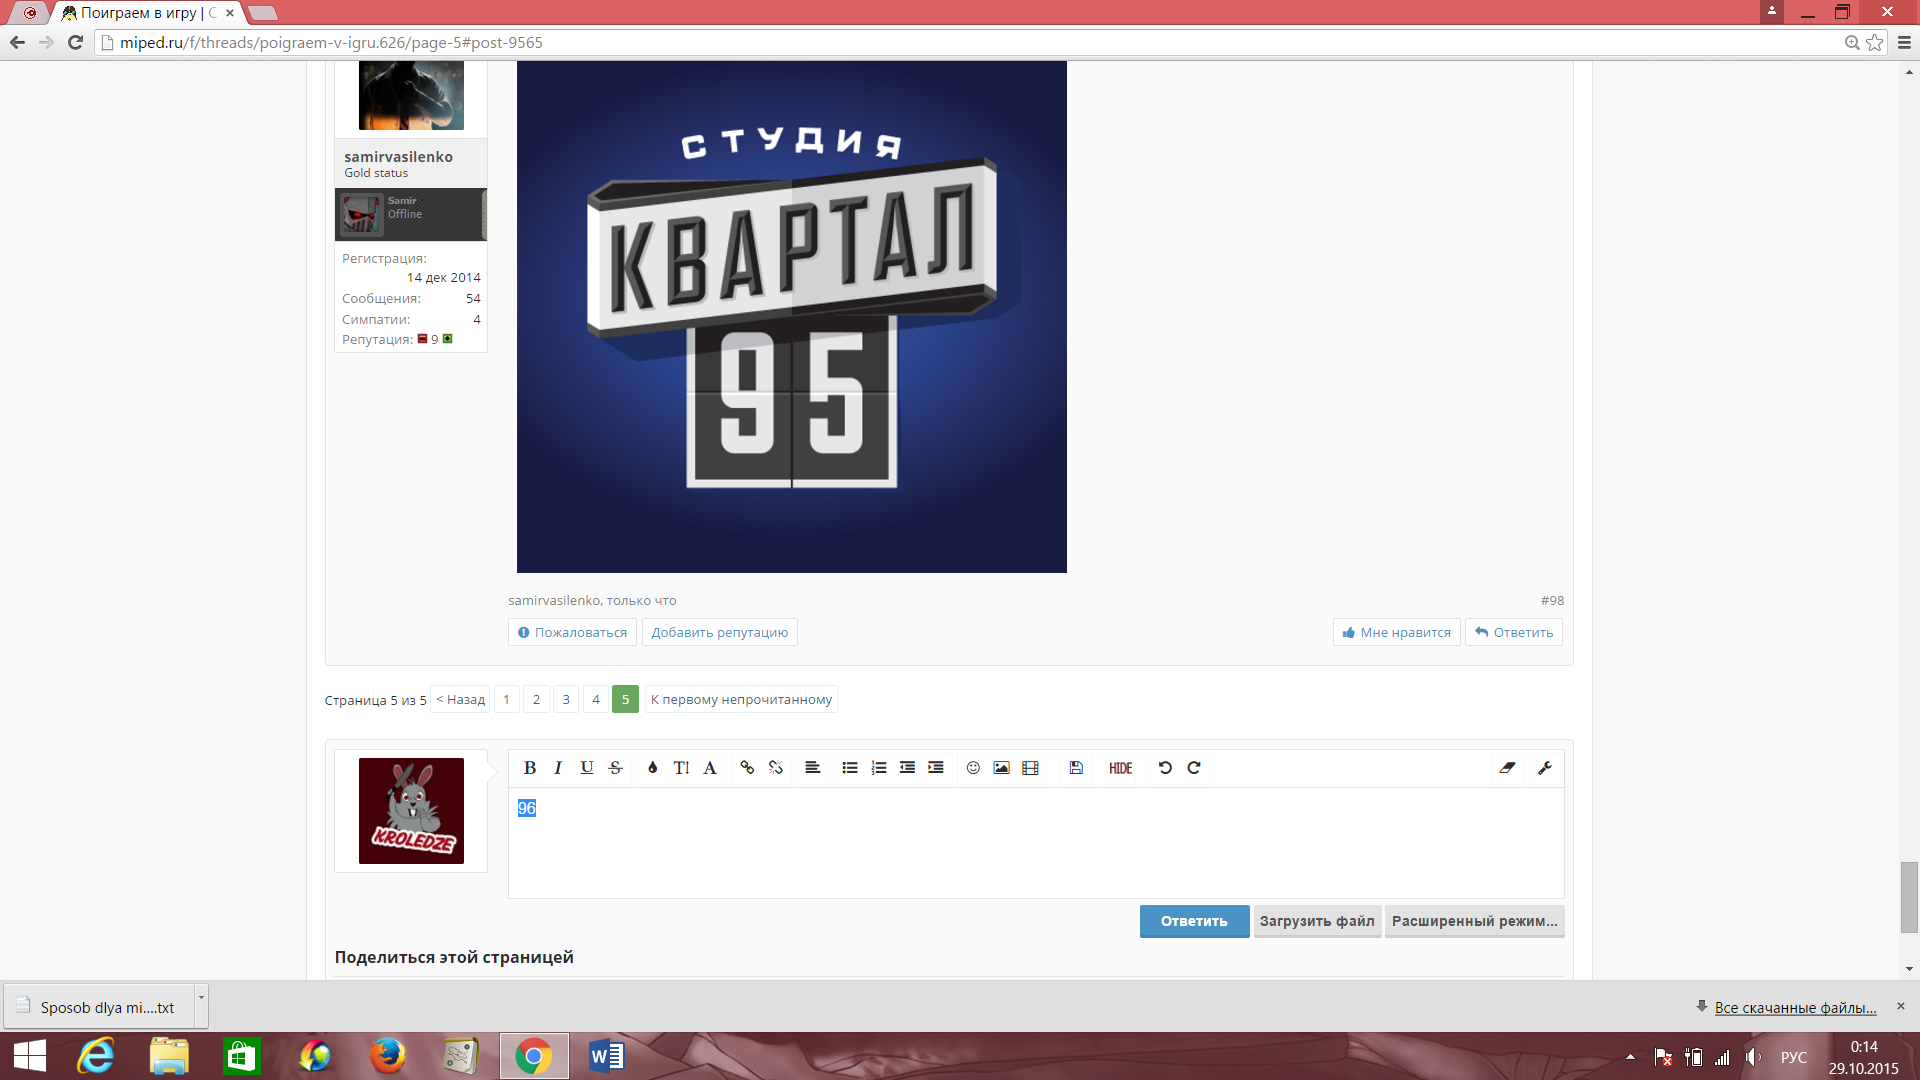Go to page 3 of the thread
Screen dimensions: 1920x1080
point(566,699)
